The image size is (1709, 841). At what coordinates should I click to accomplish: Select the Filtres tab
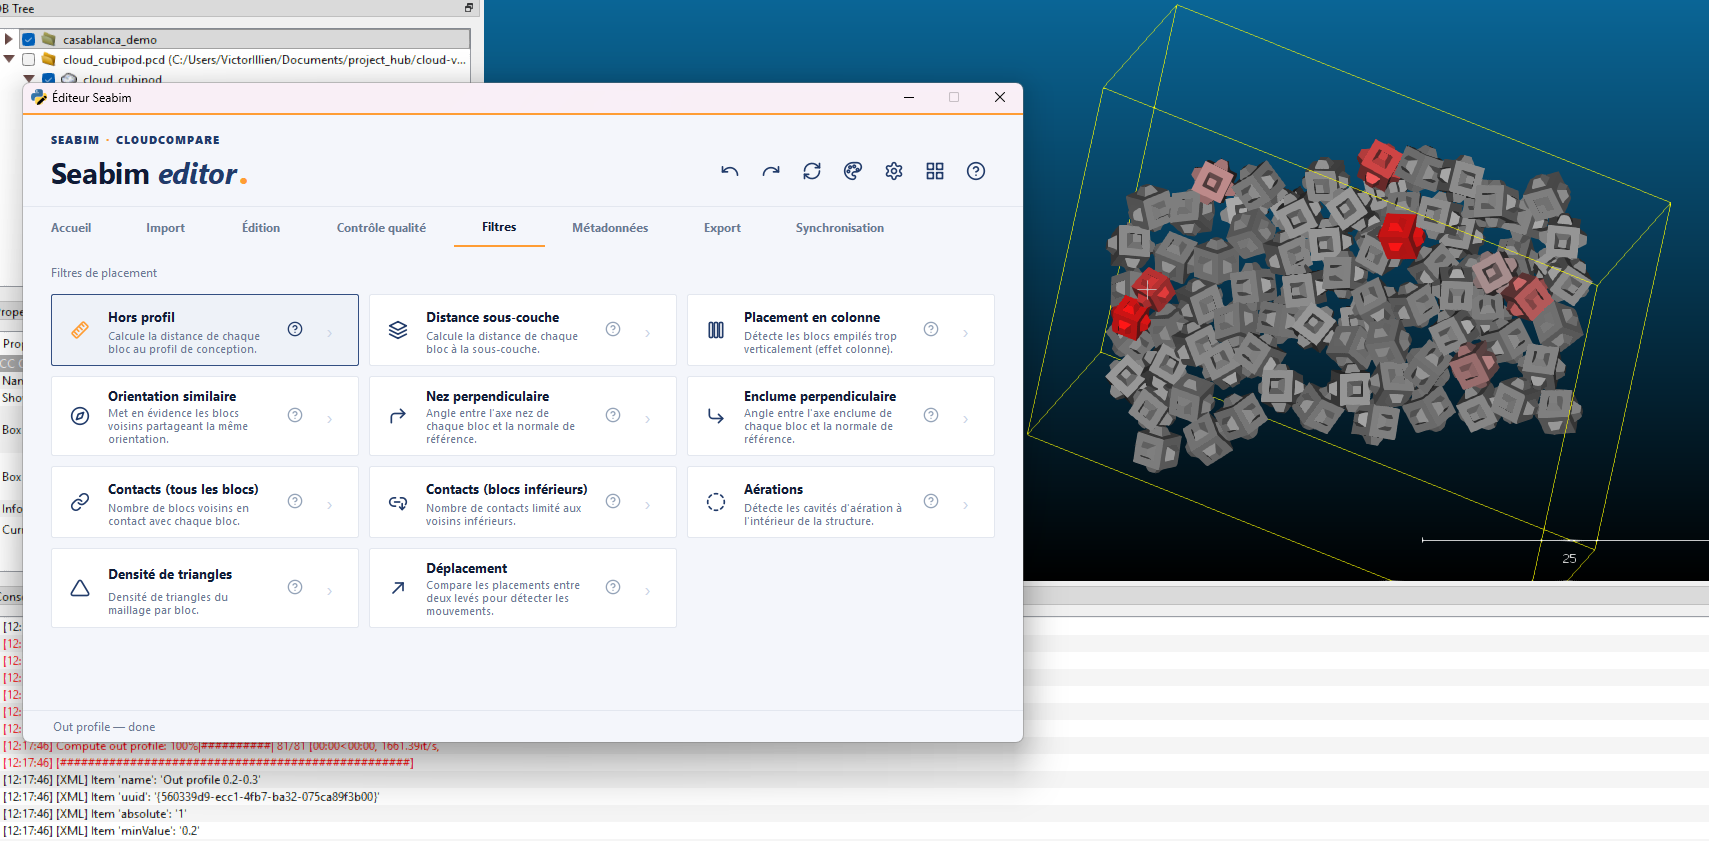[x=499, y=227]
